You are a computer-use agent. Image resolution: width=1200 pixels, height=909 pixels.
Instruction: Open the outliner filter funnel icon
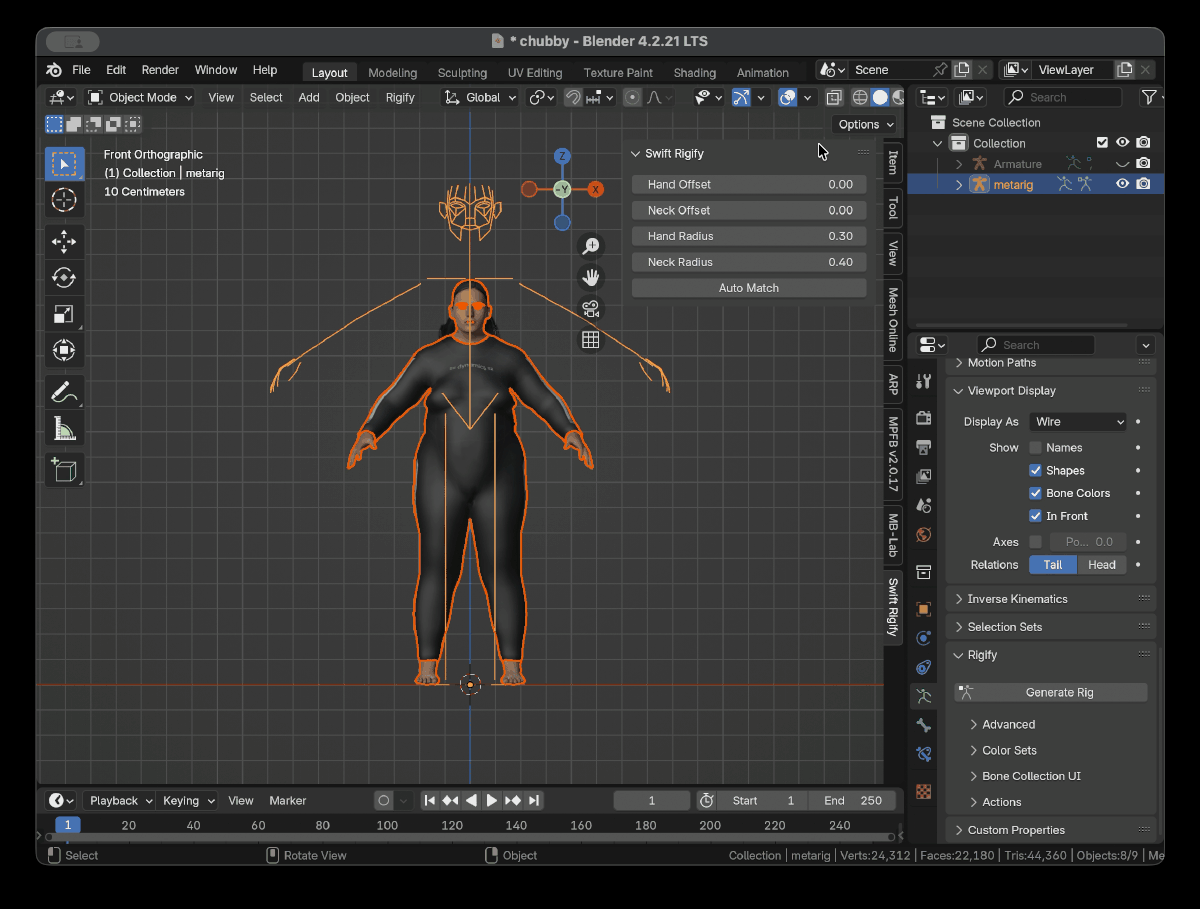pyautogui.click(x=1149, y=97)
